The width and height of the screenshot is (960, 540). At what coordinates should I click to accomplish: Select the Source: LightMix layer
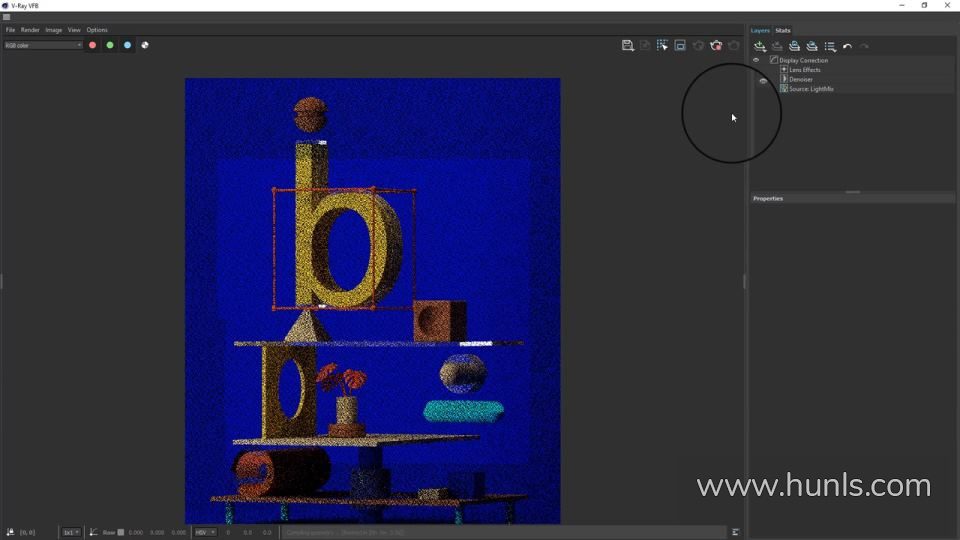point(811,89)
